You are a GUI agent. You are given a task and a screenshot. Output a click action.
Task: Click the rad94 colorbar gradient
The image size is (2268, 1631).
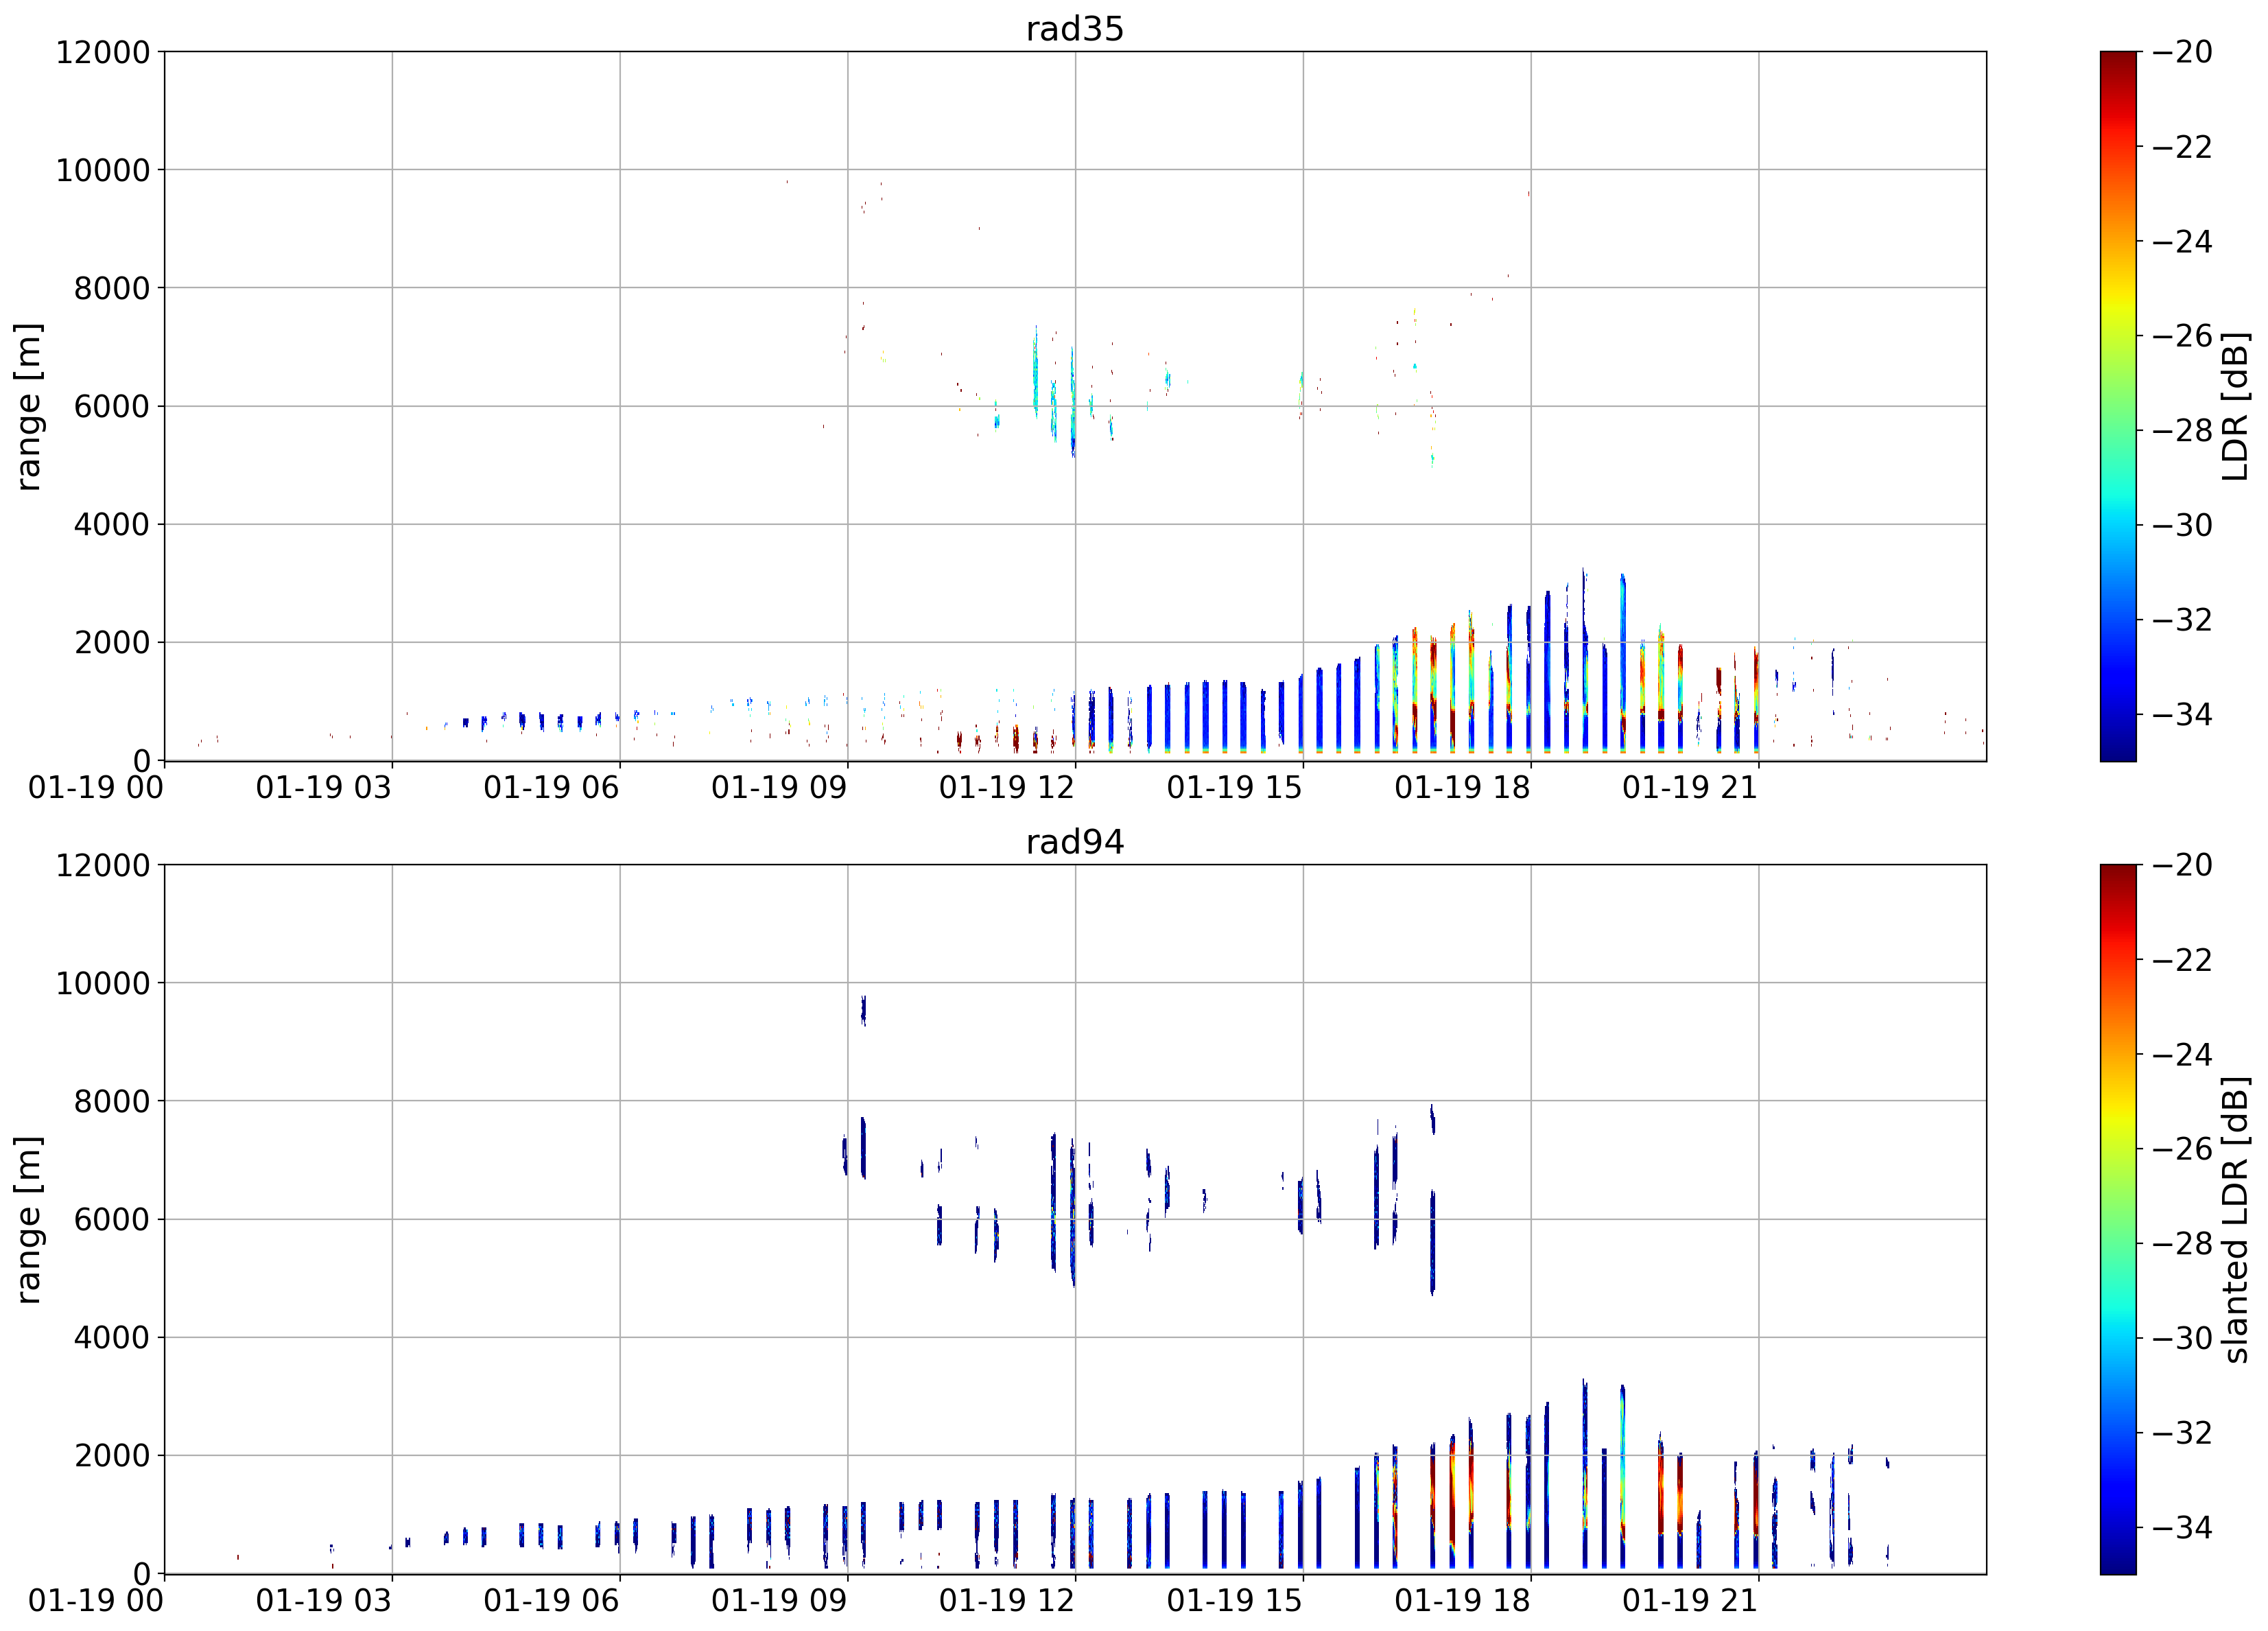coord(2118,1219)
